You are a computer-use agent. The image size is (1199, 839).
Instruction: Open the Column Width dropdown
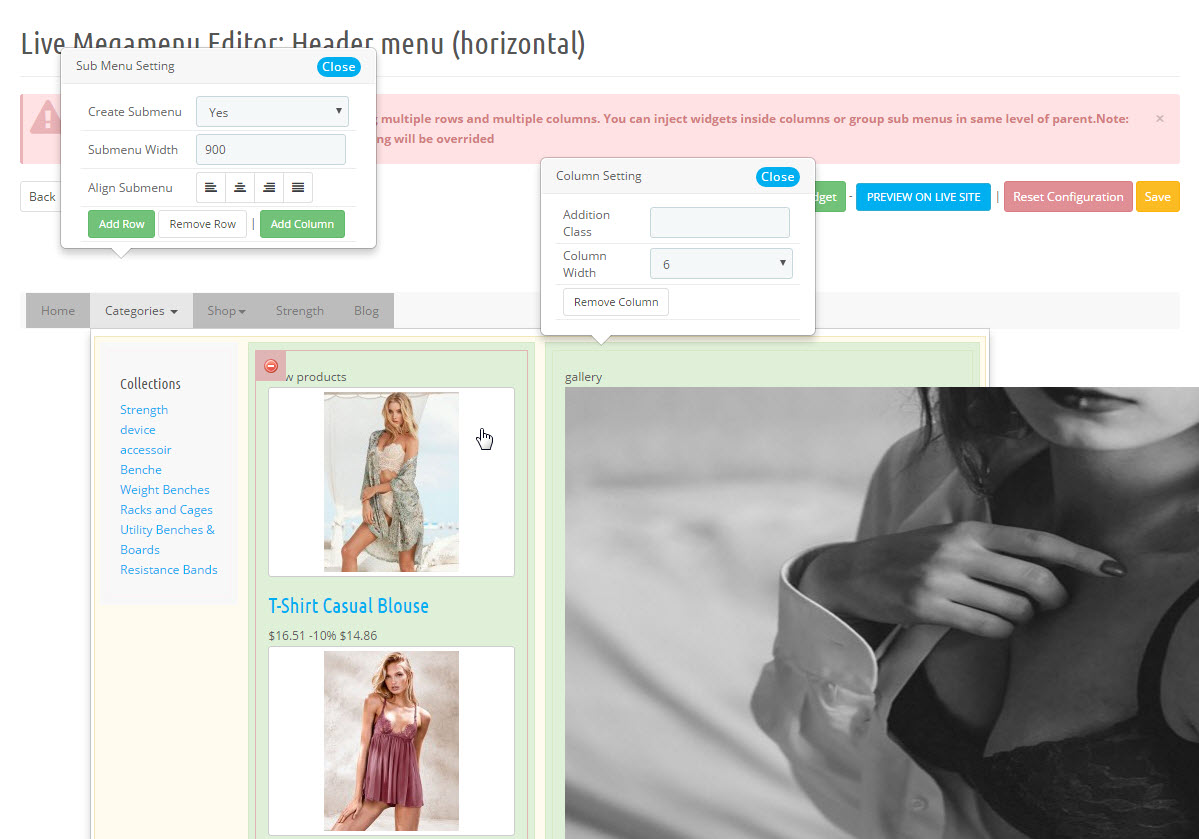click(x=721, y=264)
